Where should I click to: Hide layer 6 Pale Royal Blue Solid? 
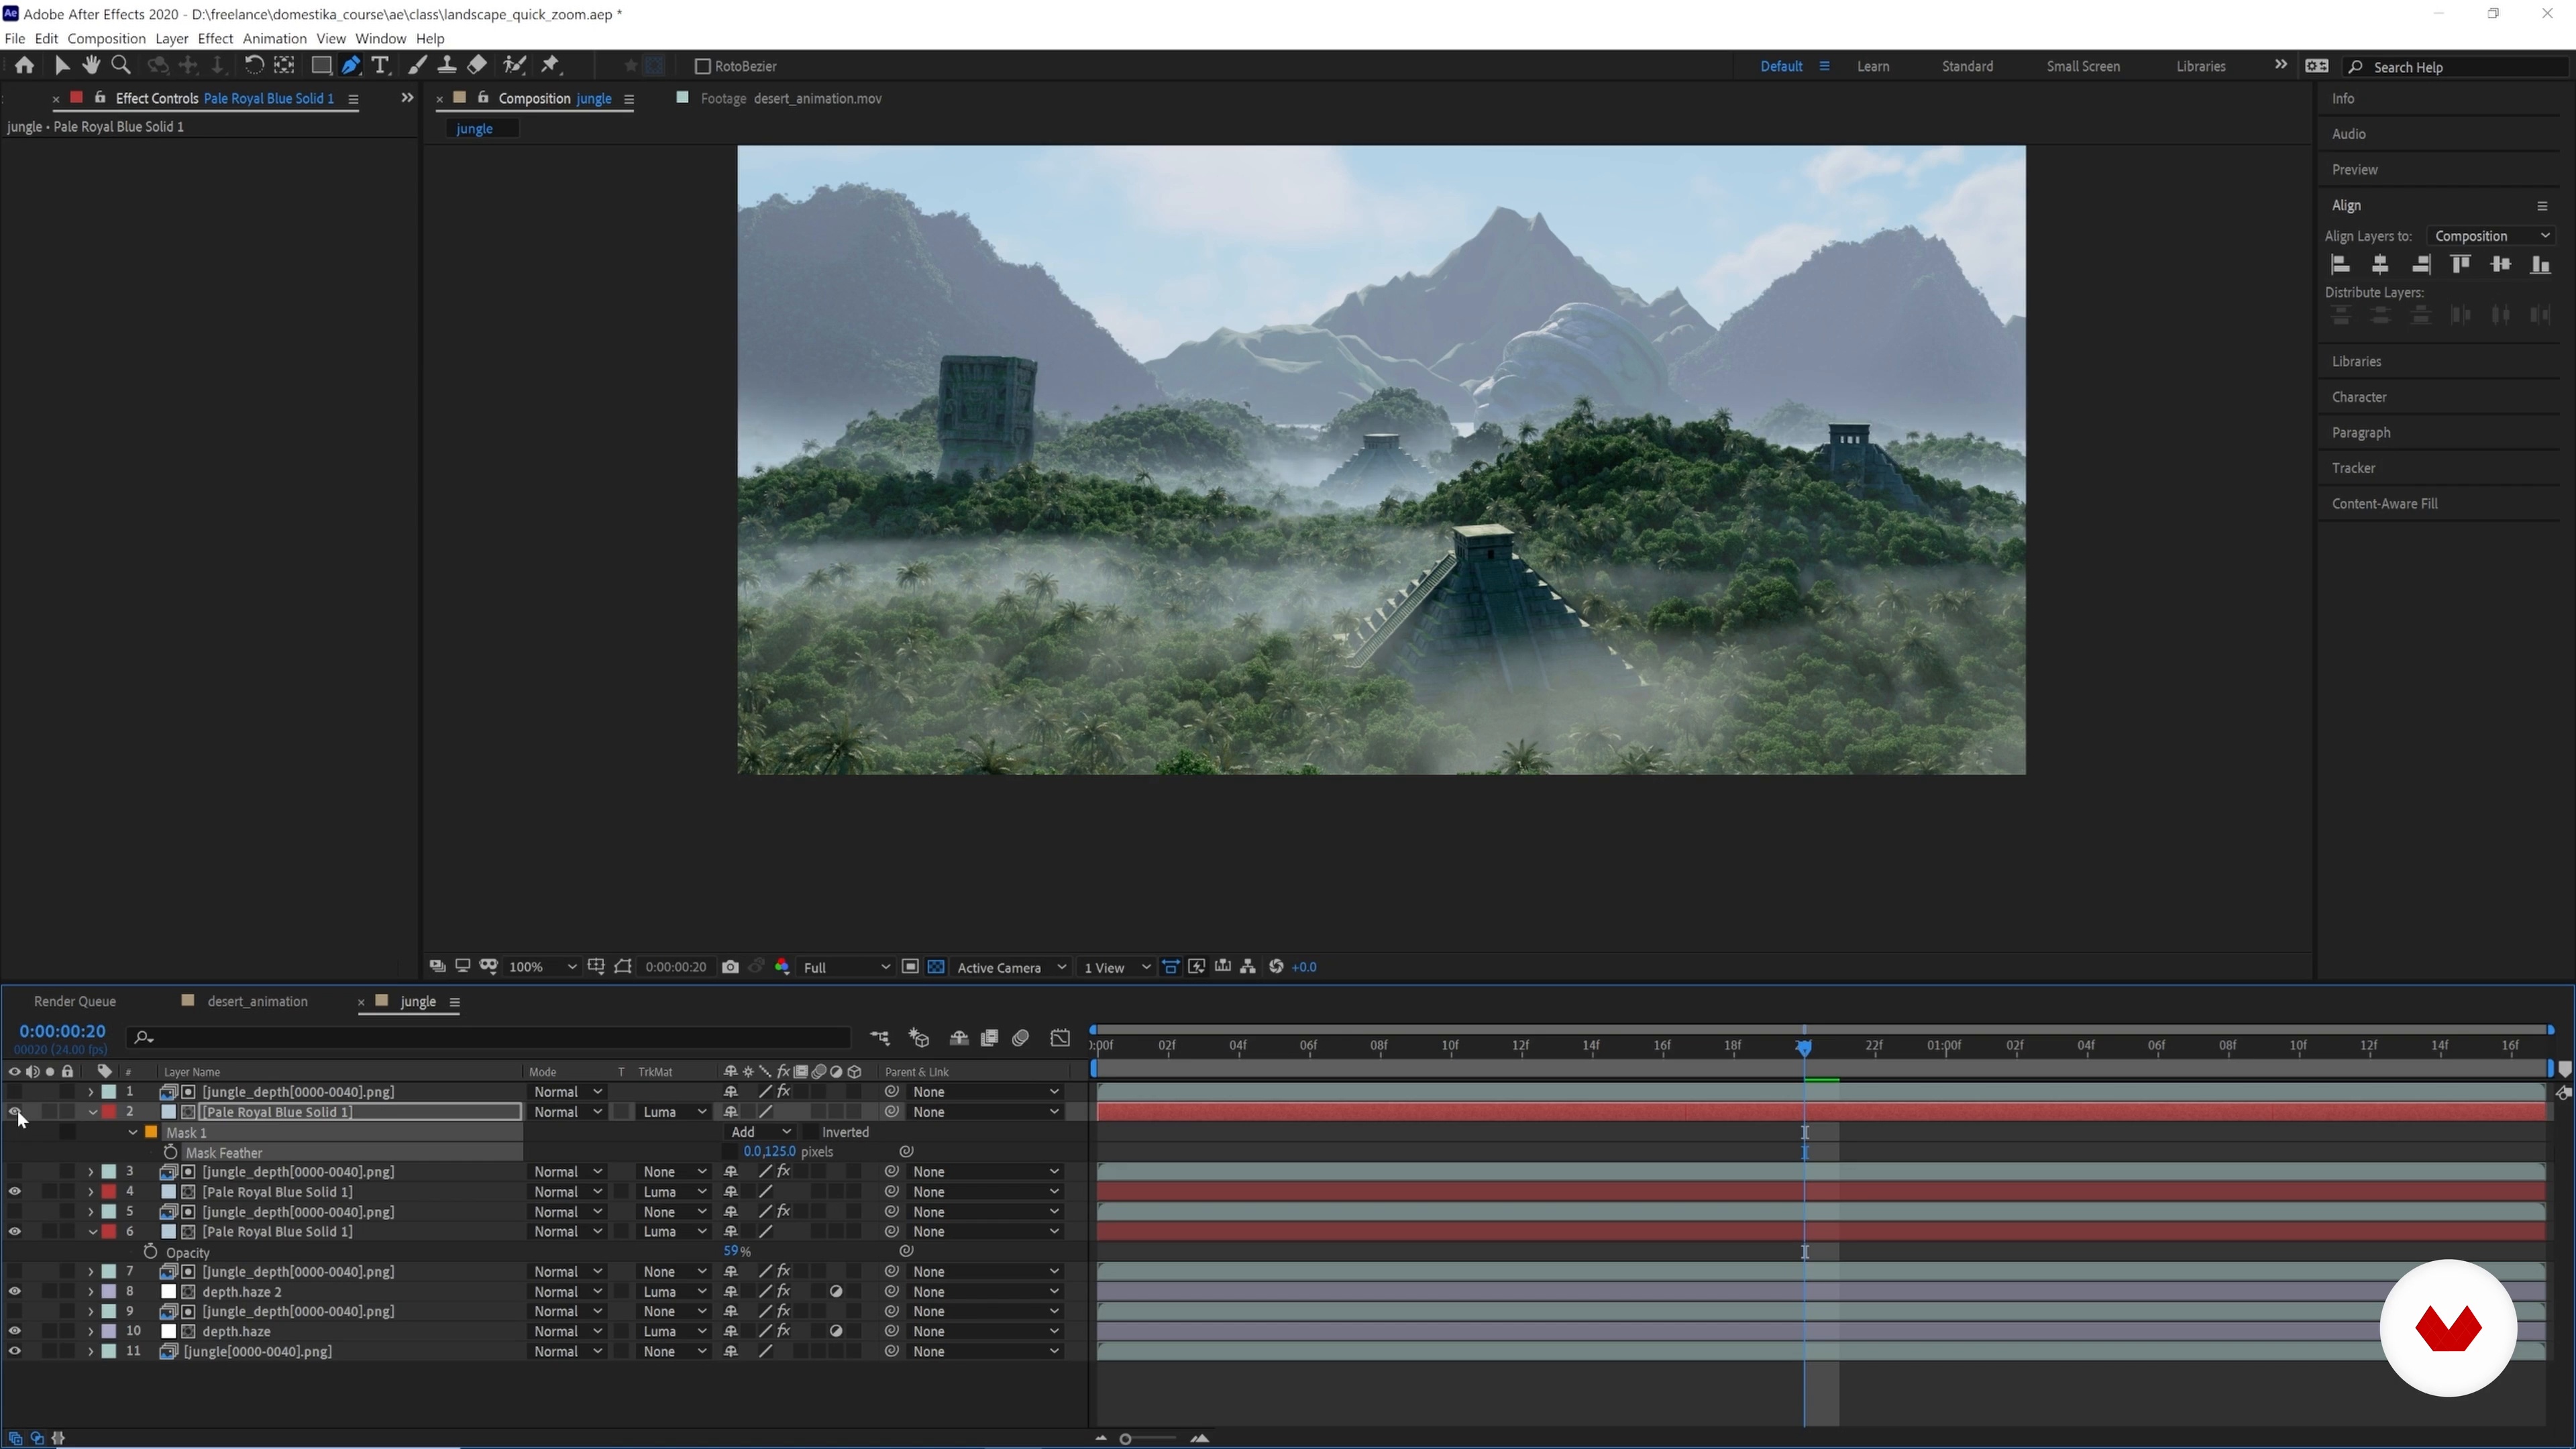[x=14, y=1232]
